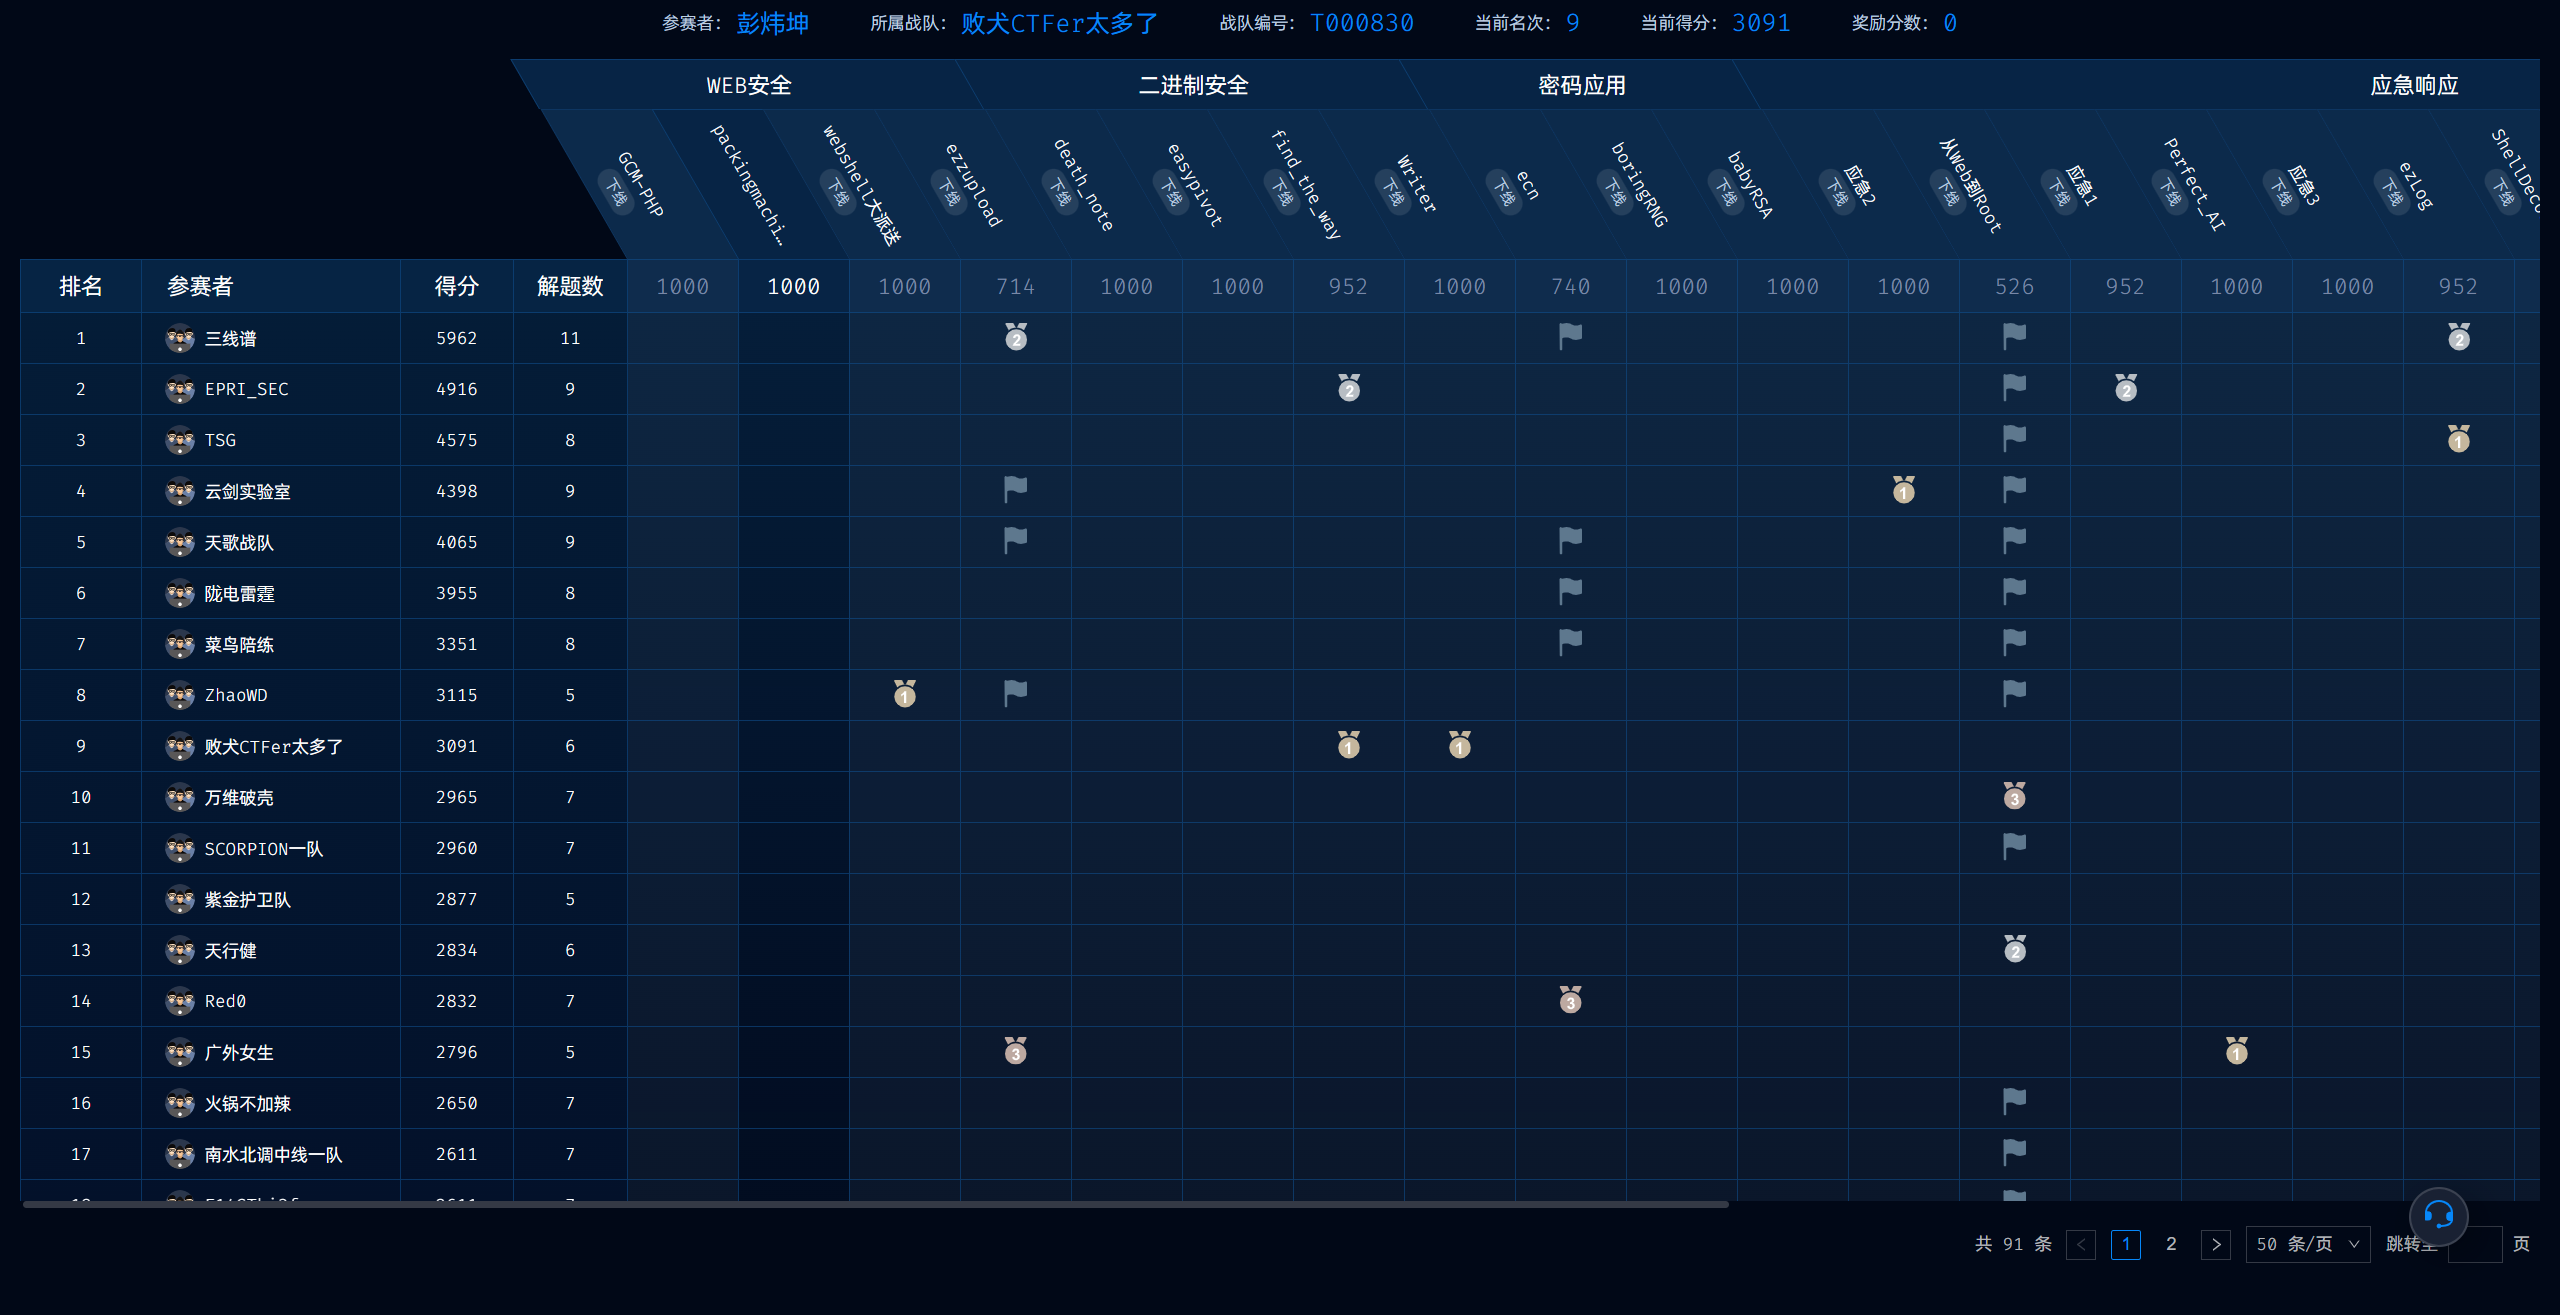Image resolution: width=2560 pixels, height=1315 pixels.
Task: Click the customer support headset icon
Action: tap(2438, 1215)
